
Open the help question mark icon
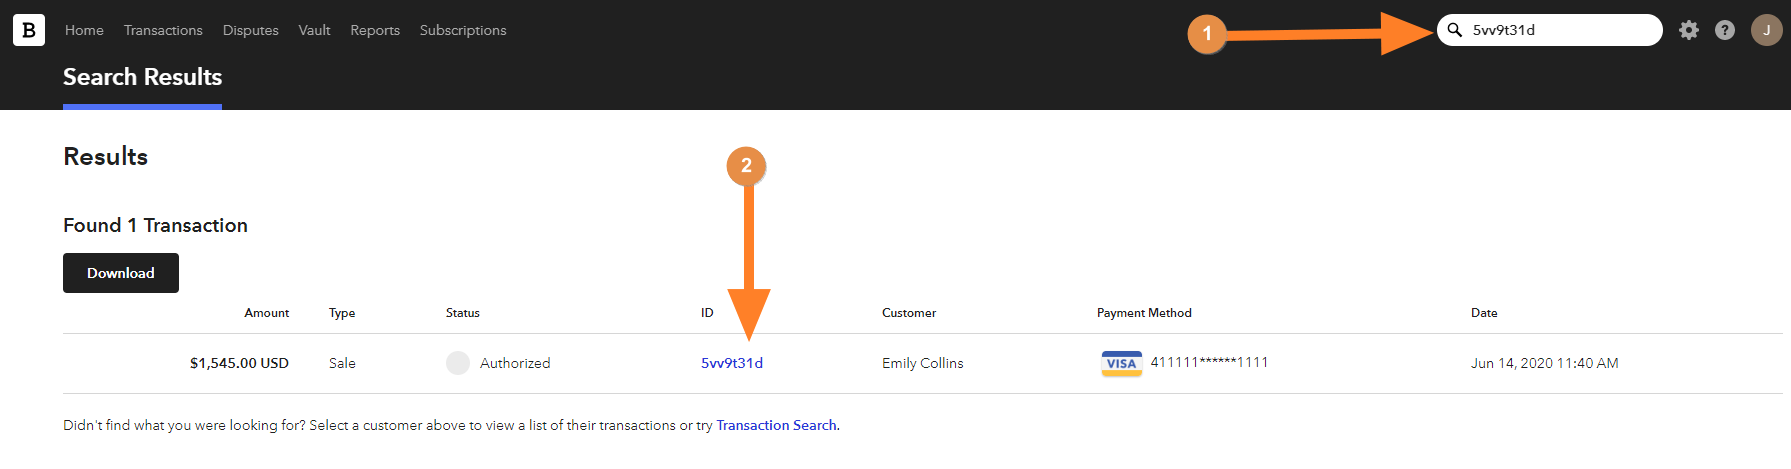[x=1725, y=30]
